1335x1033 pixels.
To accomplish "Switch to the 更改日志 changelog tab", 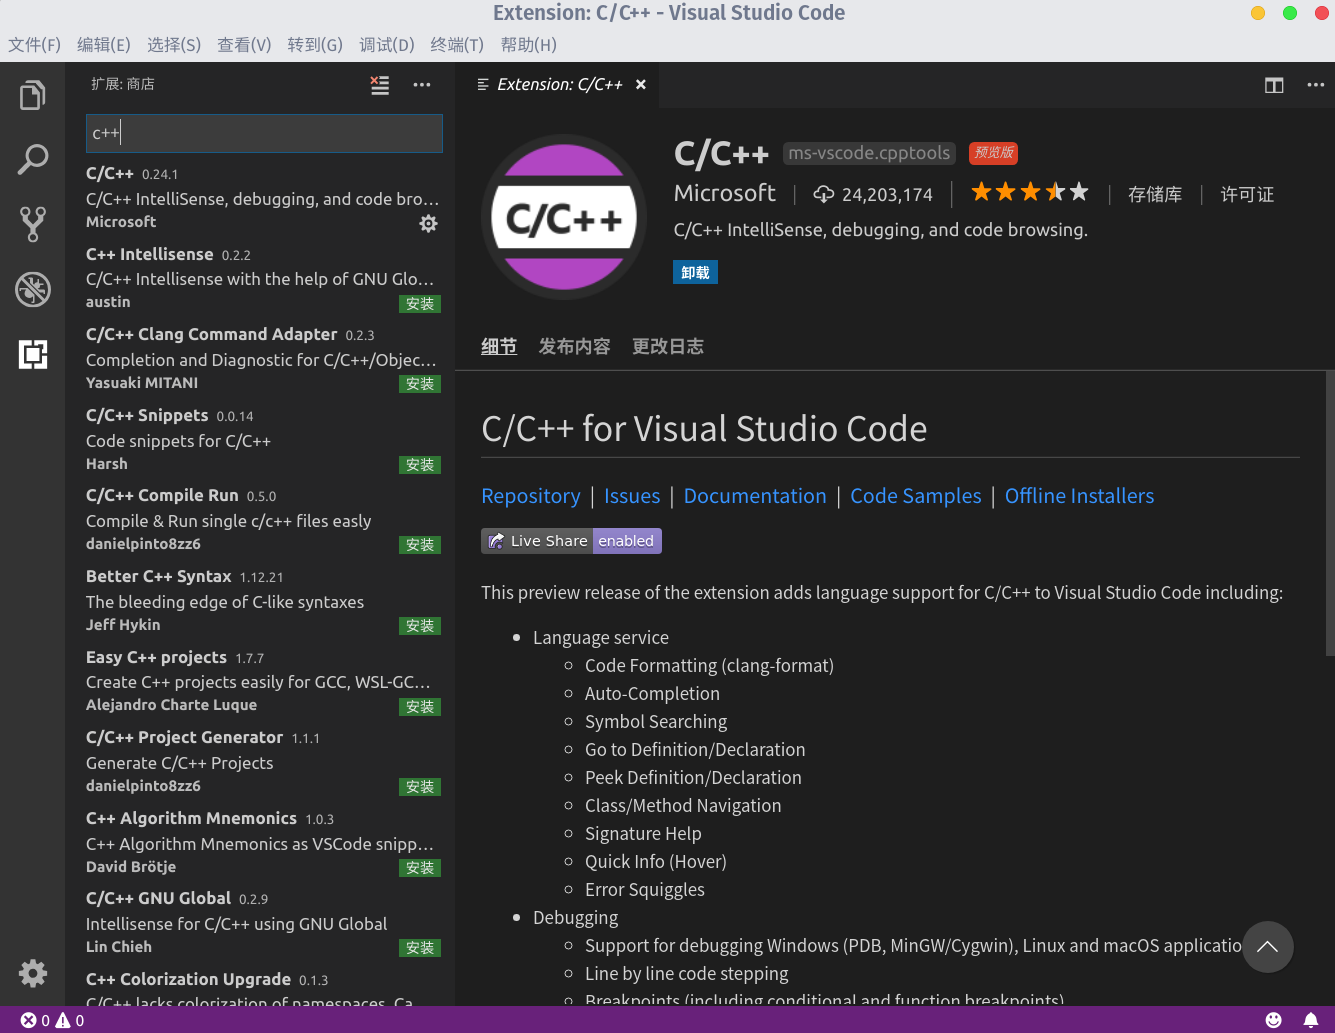I will click(x=668, y=346).
